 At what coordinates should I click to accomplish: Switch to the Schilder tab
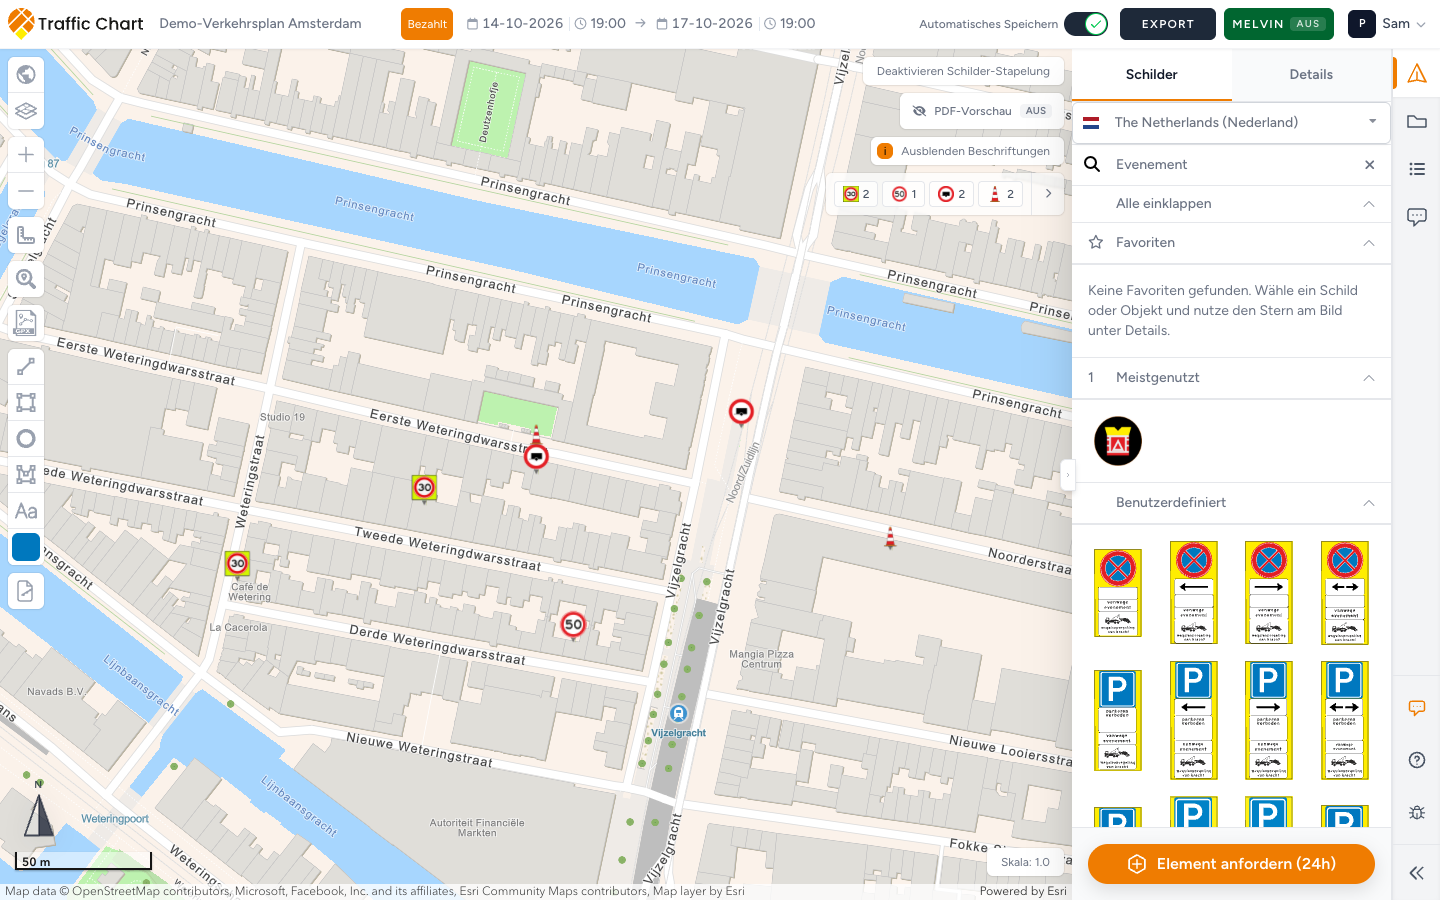1152,75
